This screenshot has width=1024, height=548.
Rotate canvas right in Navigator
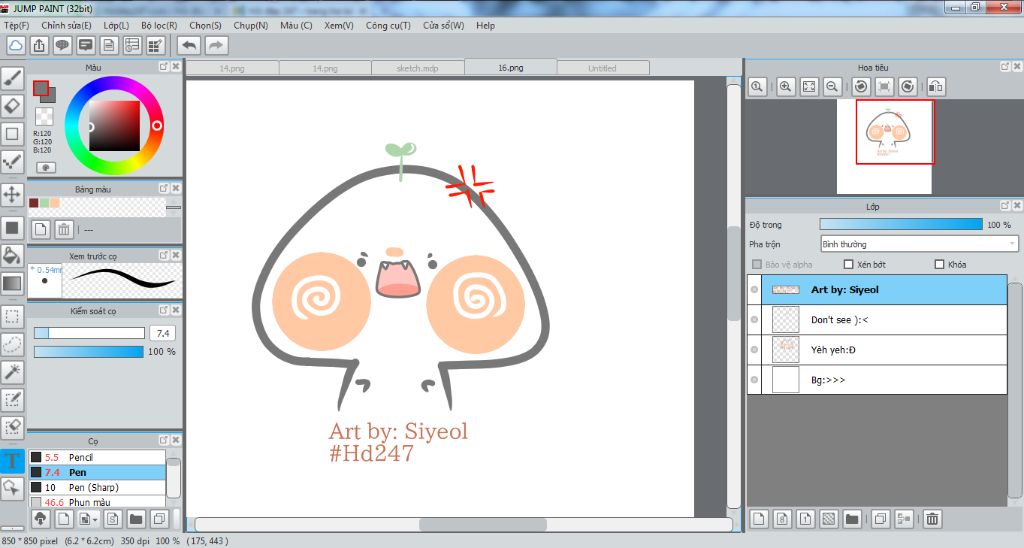coord(908,86)
